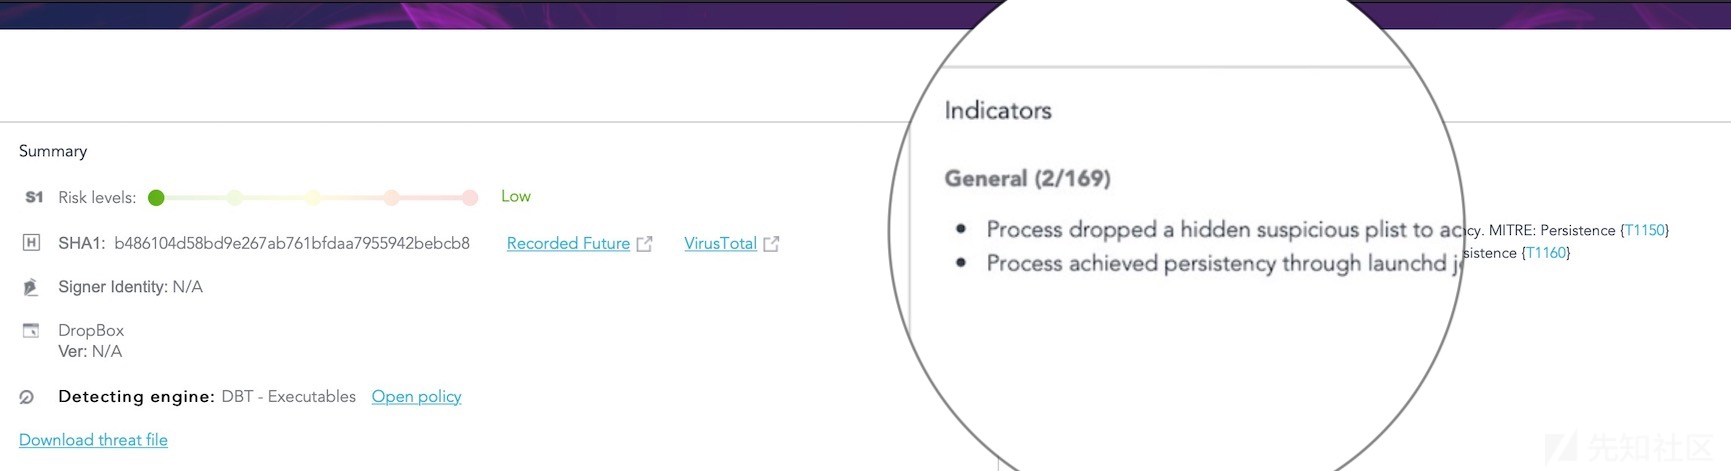Click the SHA1 hash value text
The height and width of the screenshot is (471, 1731).
(x=292, y=243)
